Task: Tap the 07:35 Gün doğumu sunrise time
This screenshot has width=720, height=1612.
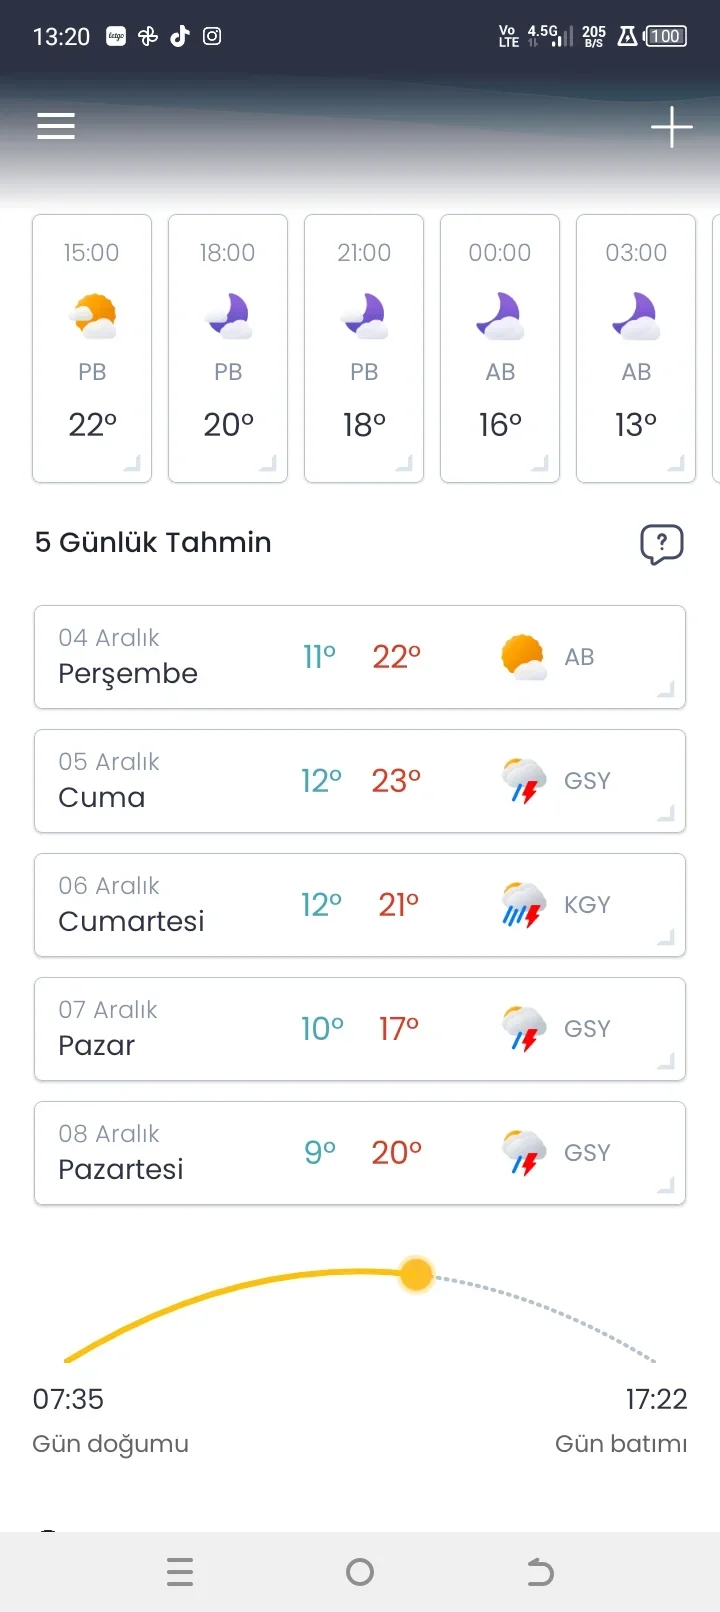Action: pyautogui.click(x=68, y=1399)
